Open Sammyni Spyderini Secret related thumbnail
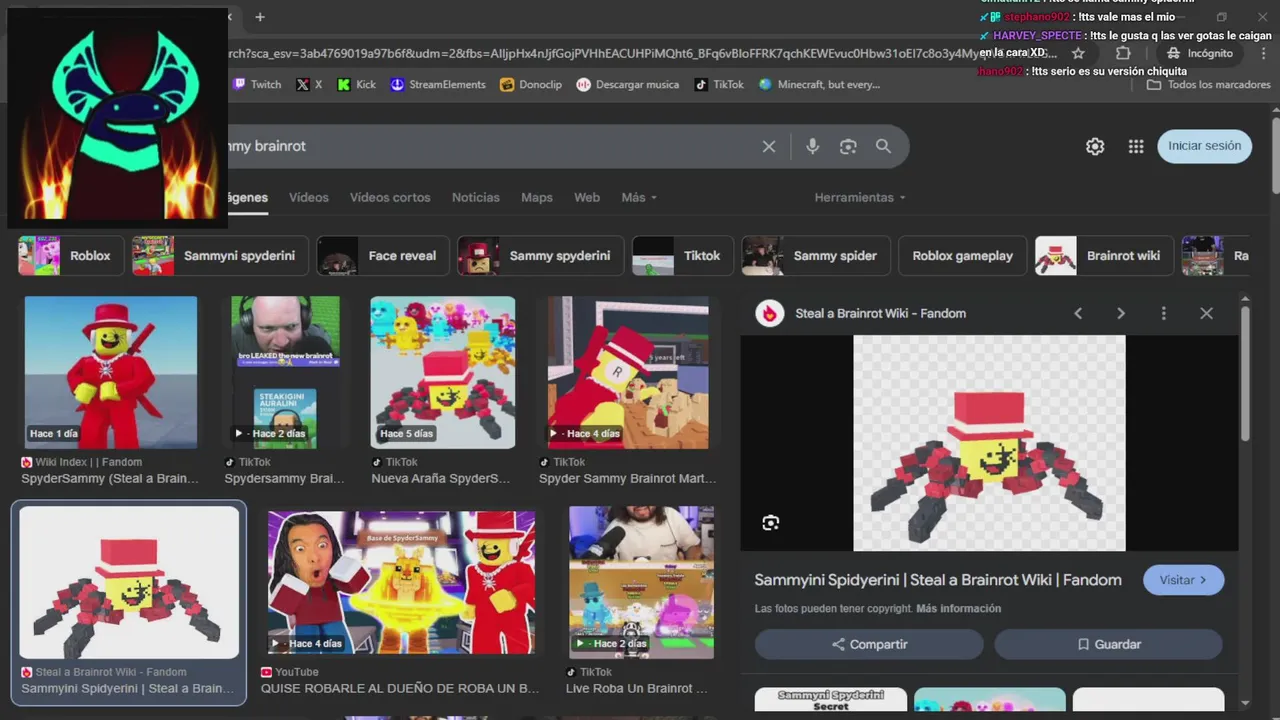Viewport: 1280px width, 720px height. click(831, 700)
